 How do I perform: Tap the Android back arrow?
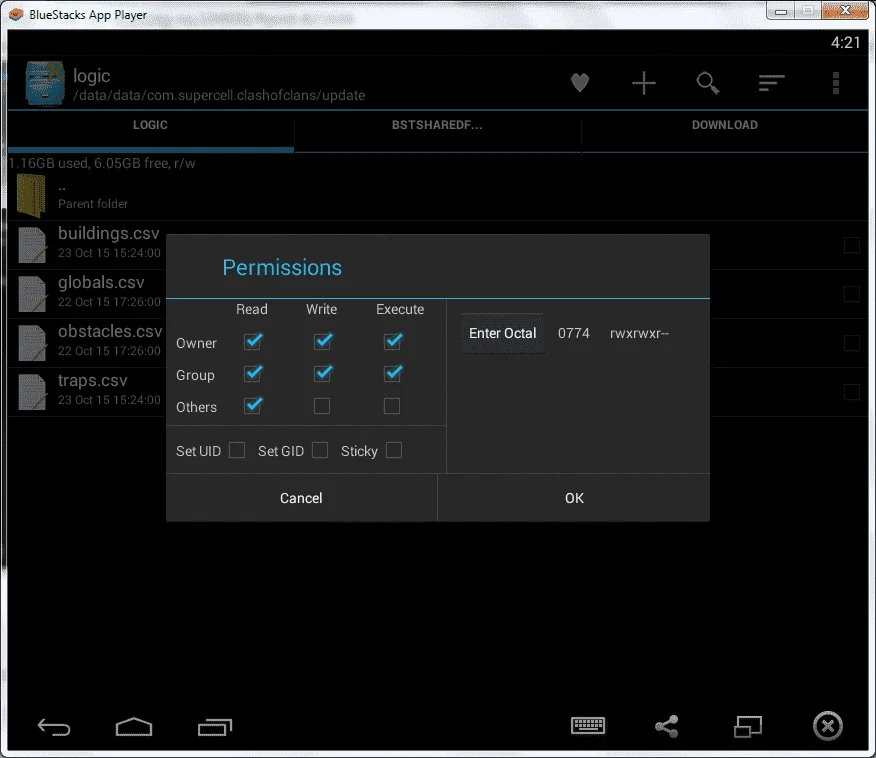54,727
